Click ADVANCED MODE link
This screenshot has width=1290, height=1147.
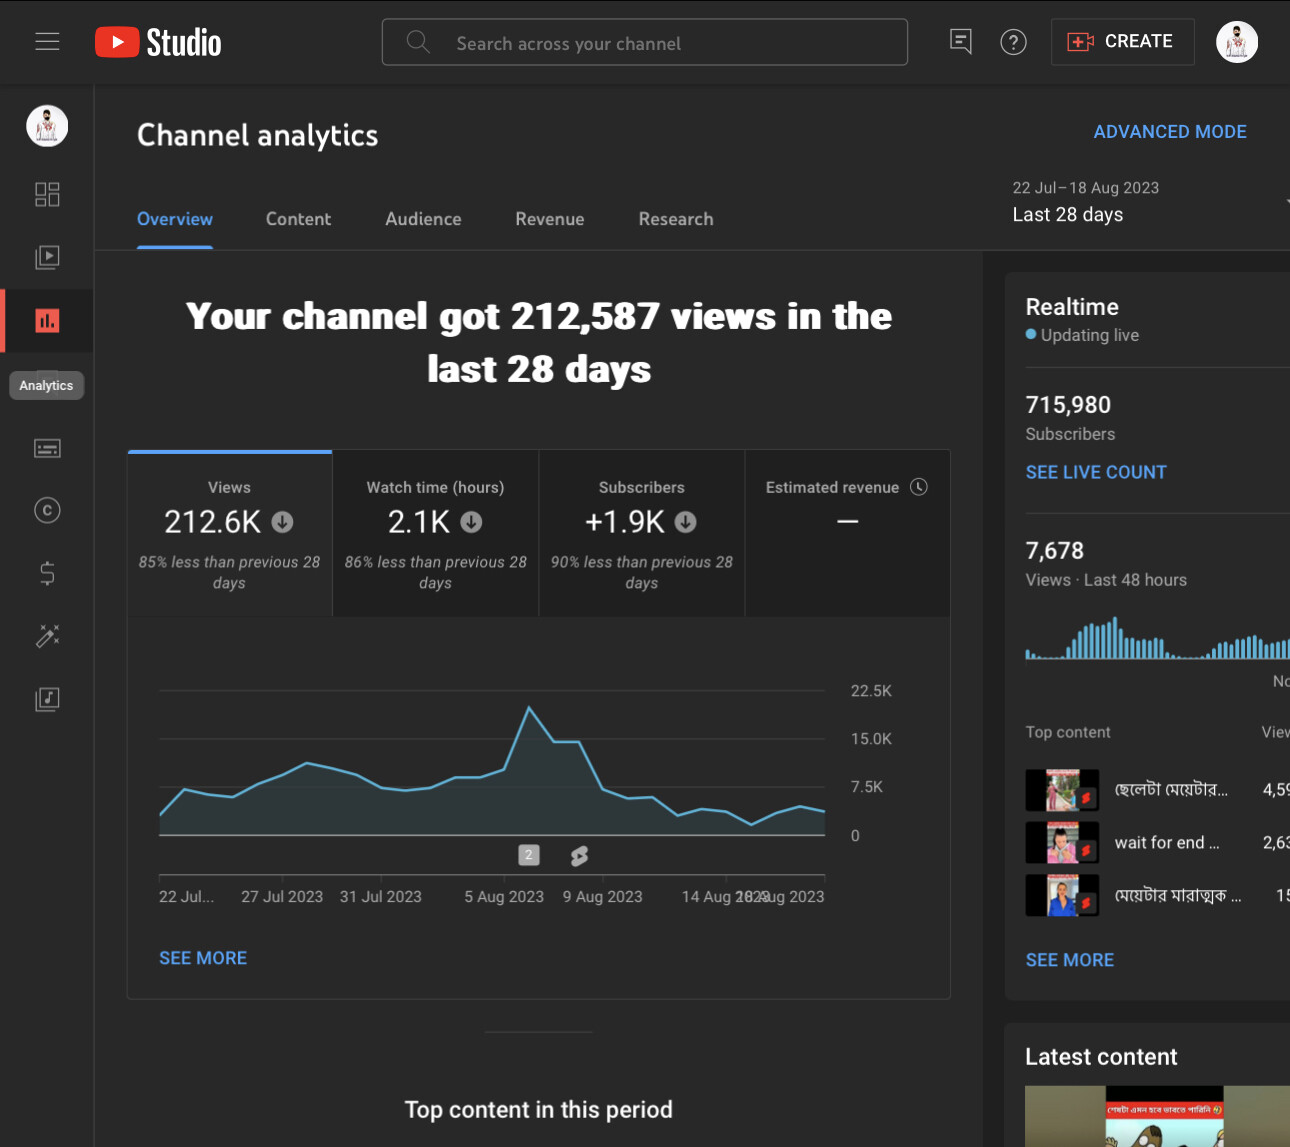(1169, 132)
